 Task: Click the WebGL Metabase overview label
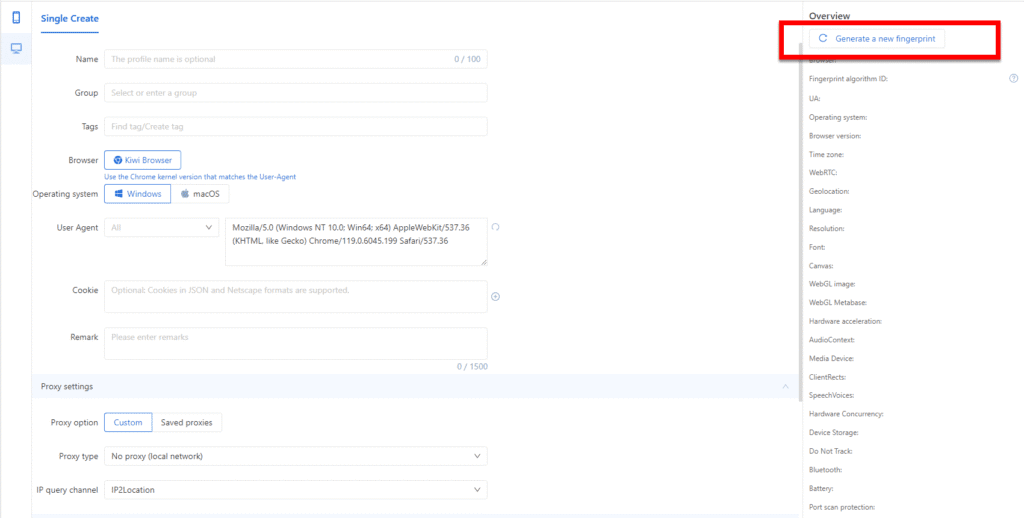pyautogui.click(x=838, y=303)
